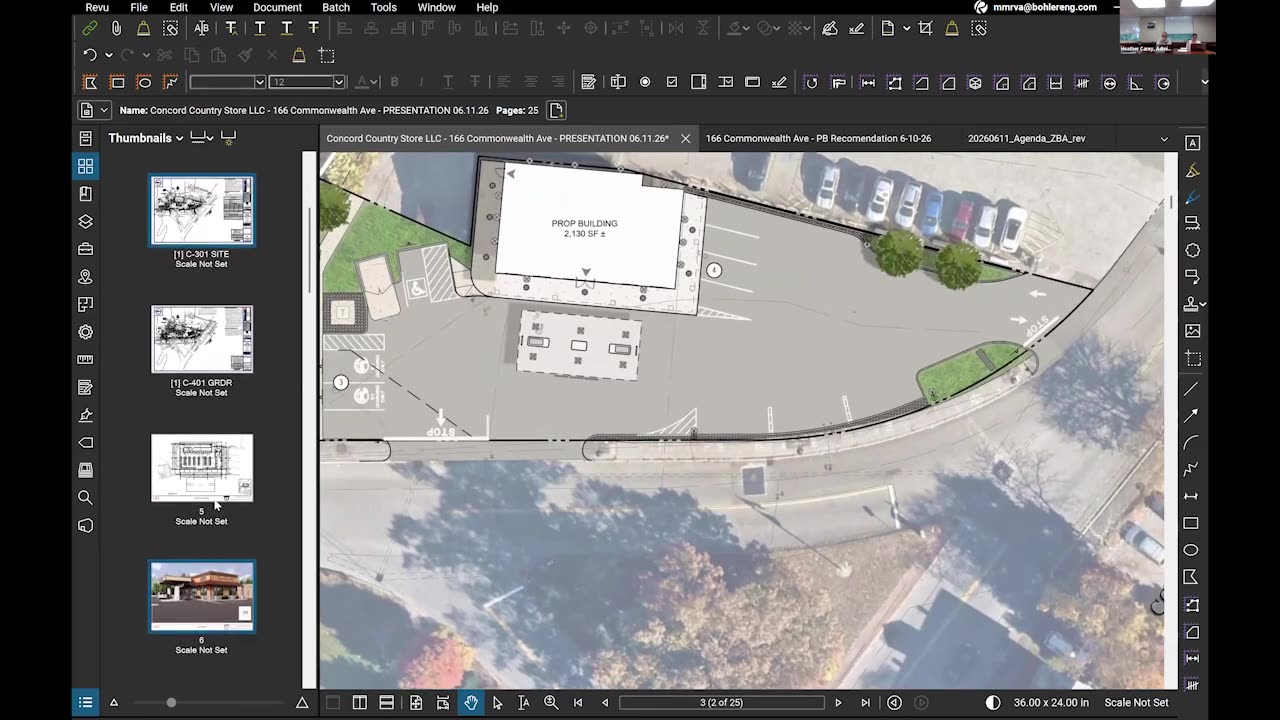Open the Bookmarks panel icon
The height and width of the screenshot is (720, 1280).
tap(86, 194)
